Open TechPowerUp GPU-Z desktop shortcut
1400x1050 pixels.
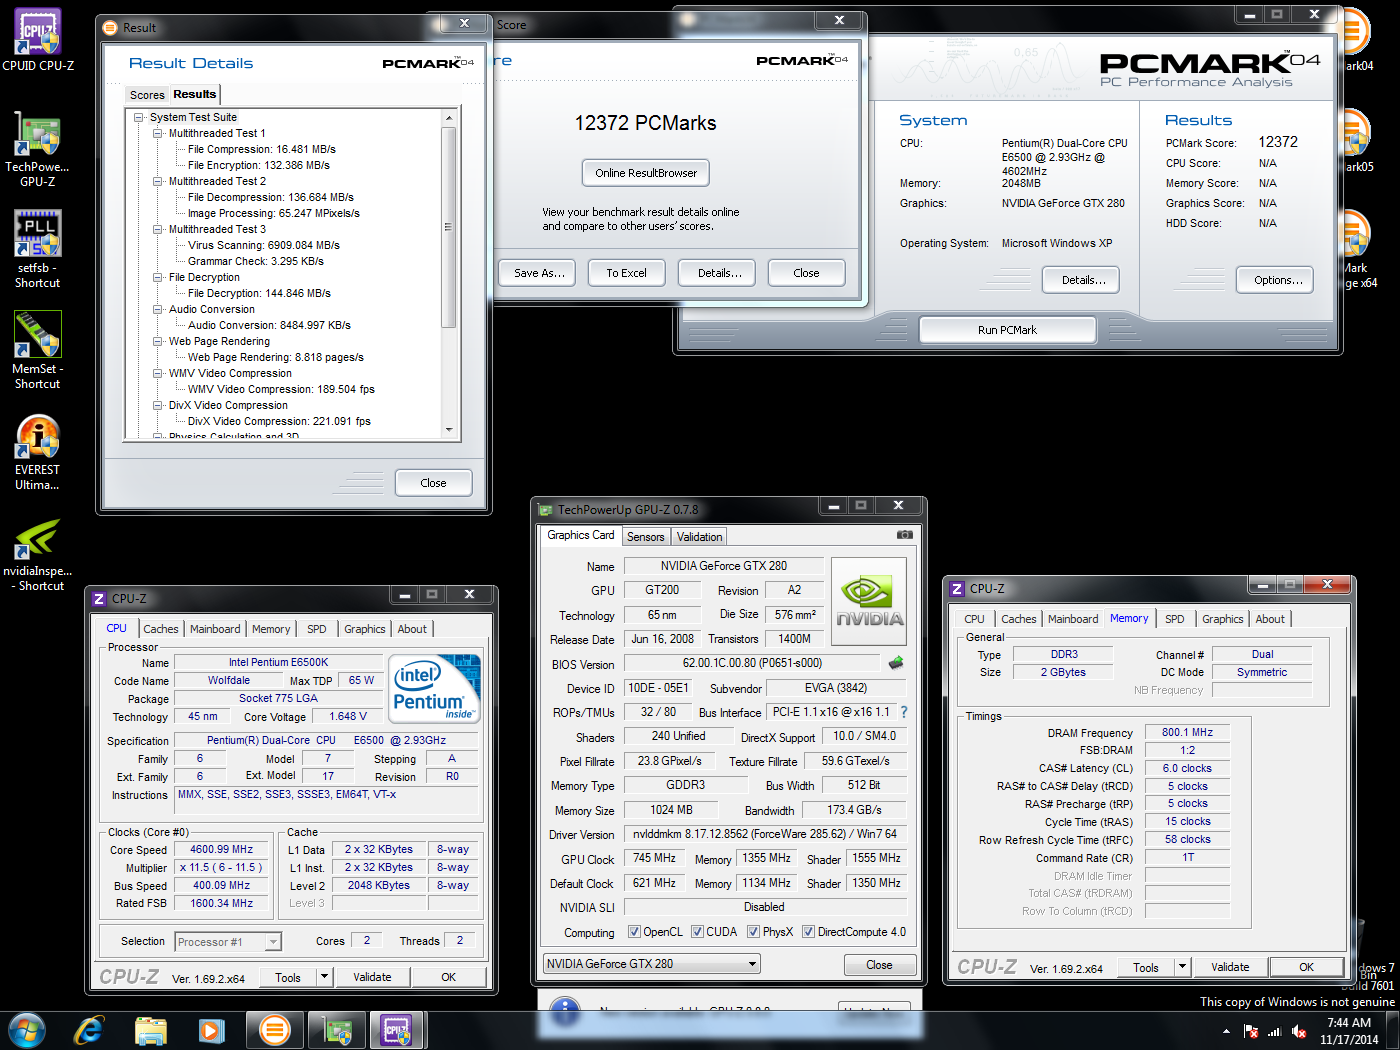[38, 136]
